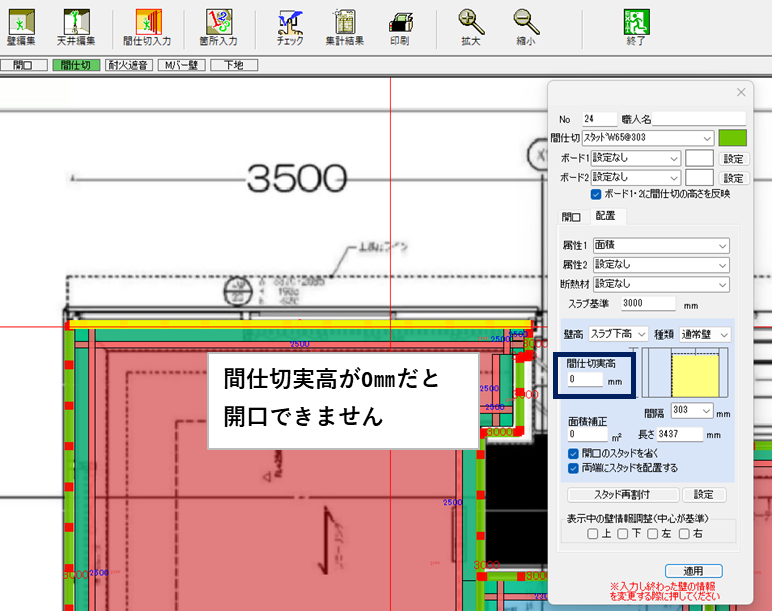This screenshot has height=611, width=772.
Task: Click 設定 button beside スタッド再割付
Action: click(704, 495)
